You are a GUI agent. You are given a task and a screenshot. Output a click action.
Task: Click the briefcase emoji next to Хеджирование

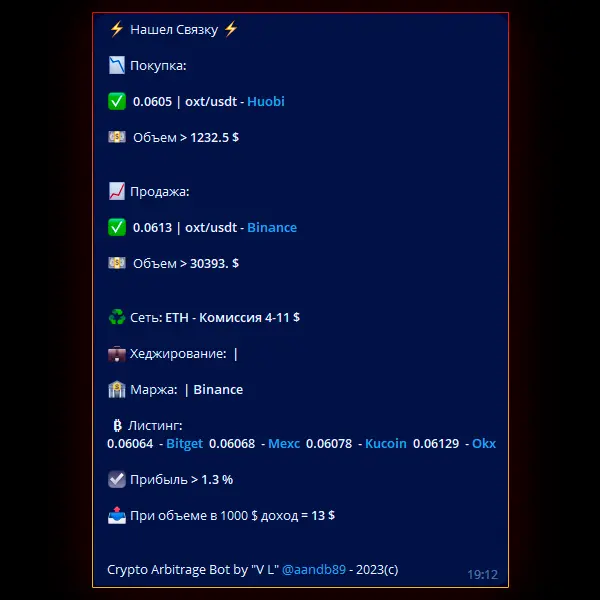tap(117, 354)
